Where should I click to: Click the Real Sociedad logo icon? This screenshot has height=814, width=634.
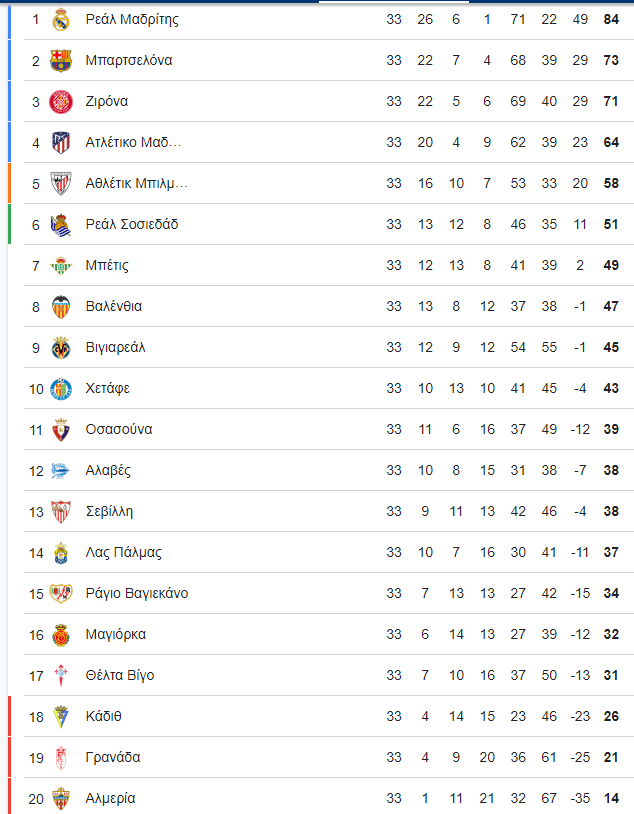61,224
